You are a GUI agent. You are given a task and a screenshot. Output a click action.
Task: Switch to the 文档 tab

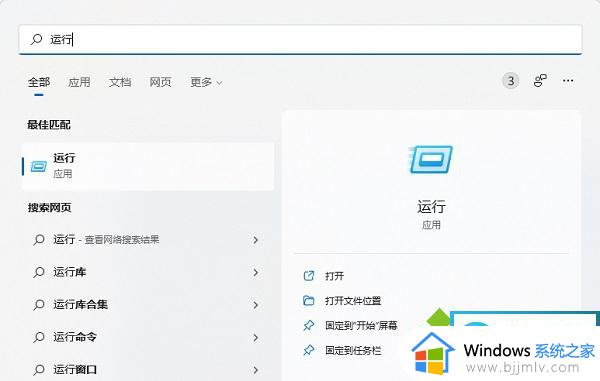coord(120,82)
